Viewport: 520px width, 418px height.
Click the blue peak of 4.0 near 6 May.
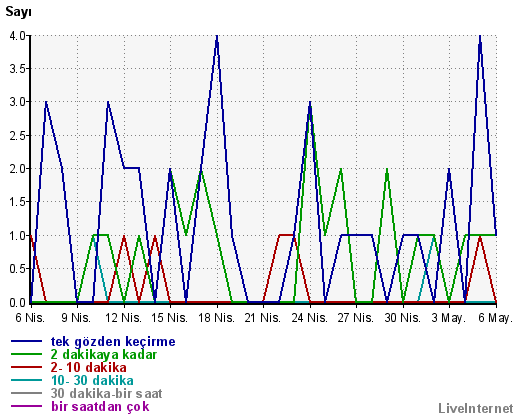(x=480, y=37)
